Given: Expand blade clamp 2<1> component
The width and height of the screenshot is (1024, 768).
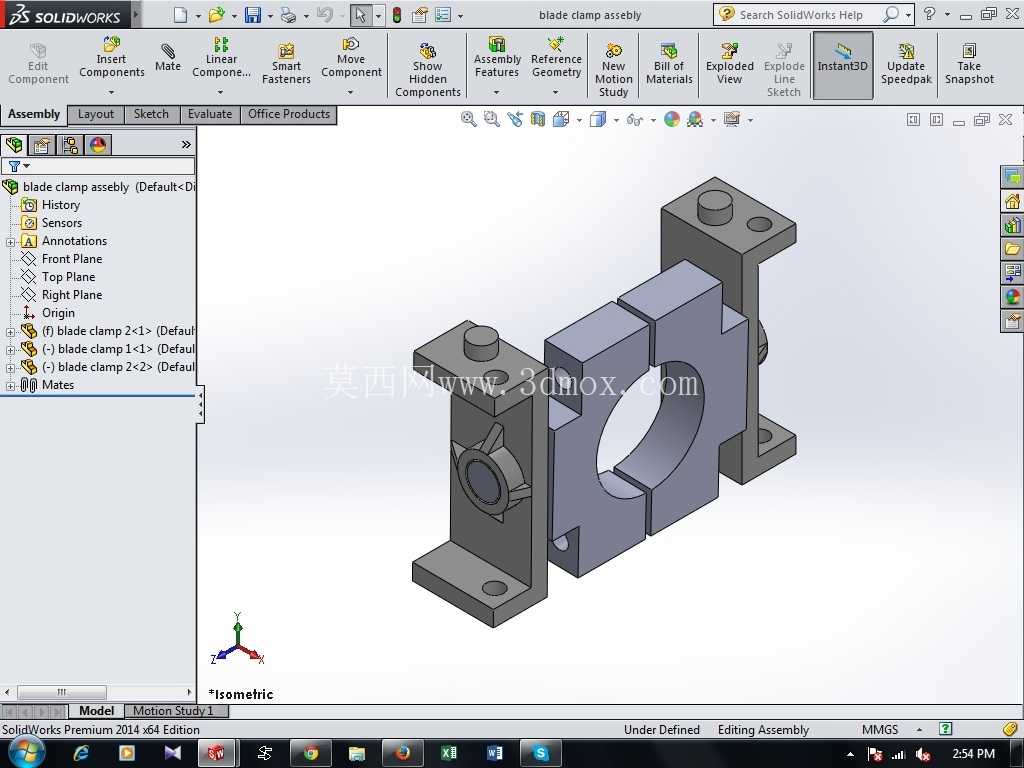Looking at the screenshot, I should [x=10, y=332].
